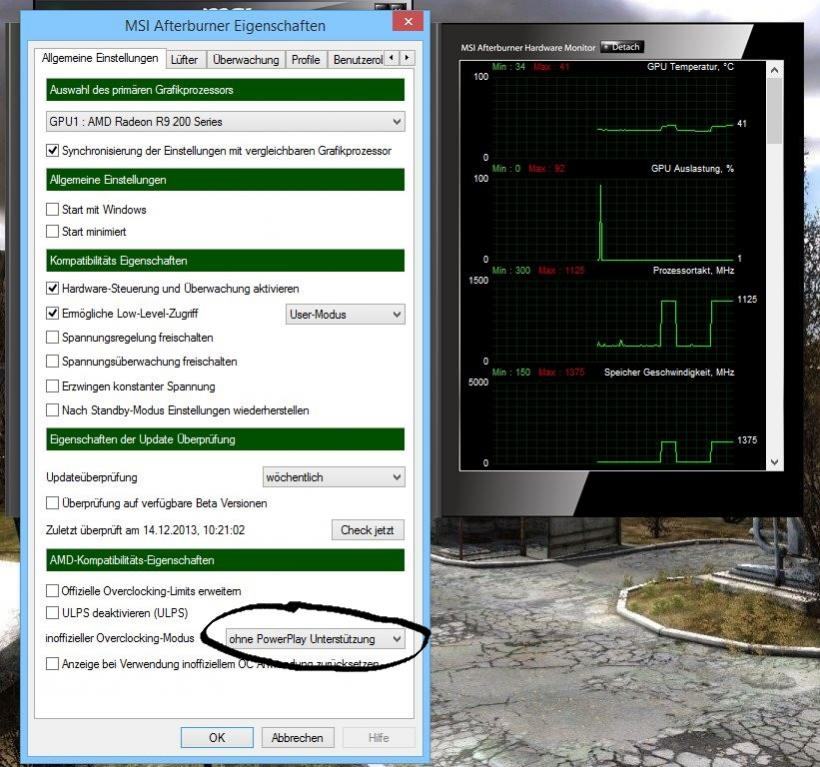Enable Start mit Windows
The image size is (820, 767).
pos(52,209)
